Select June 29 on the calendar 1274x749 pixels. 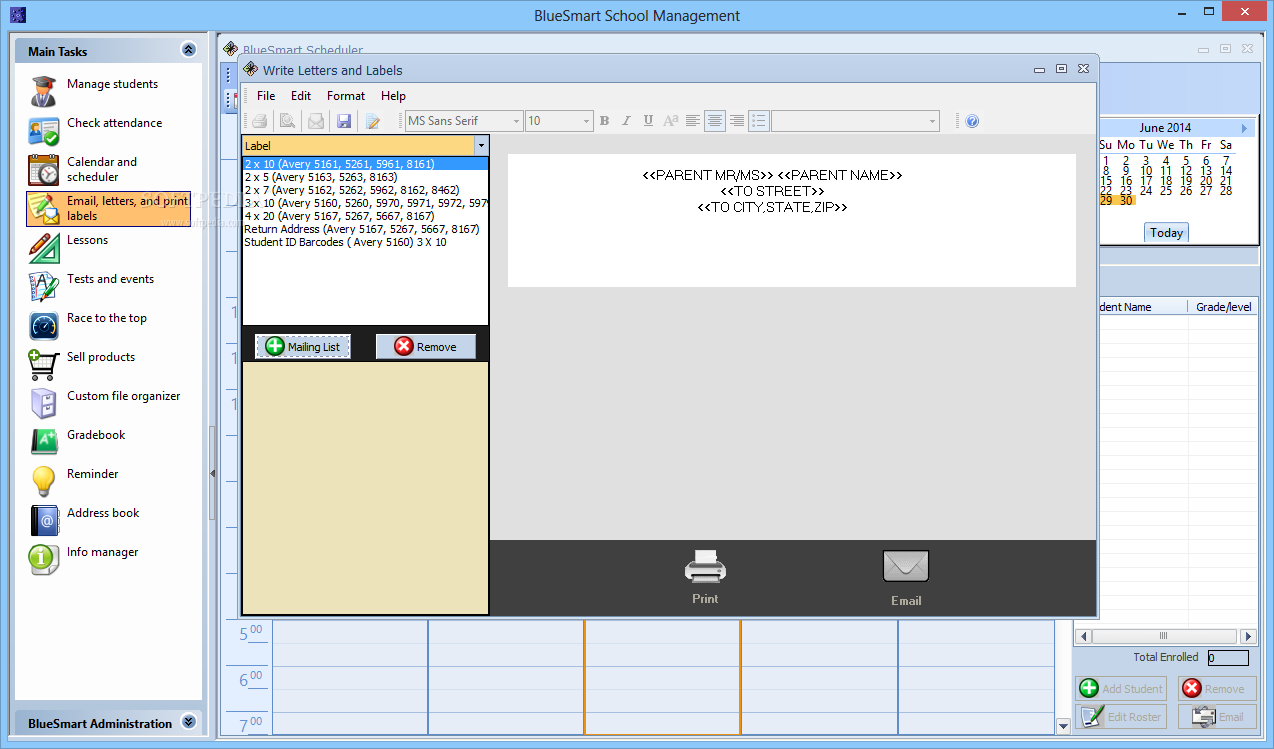pos(1106,200)
